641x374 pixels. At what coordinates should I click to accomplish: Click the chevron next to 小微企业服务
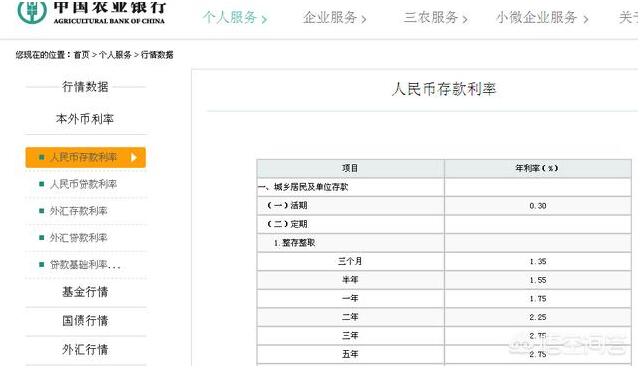585,19
